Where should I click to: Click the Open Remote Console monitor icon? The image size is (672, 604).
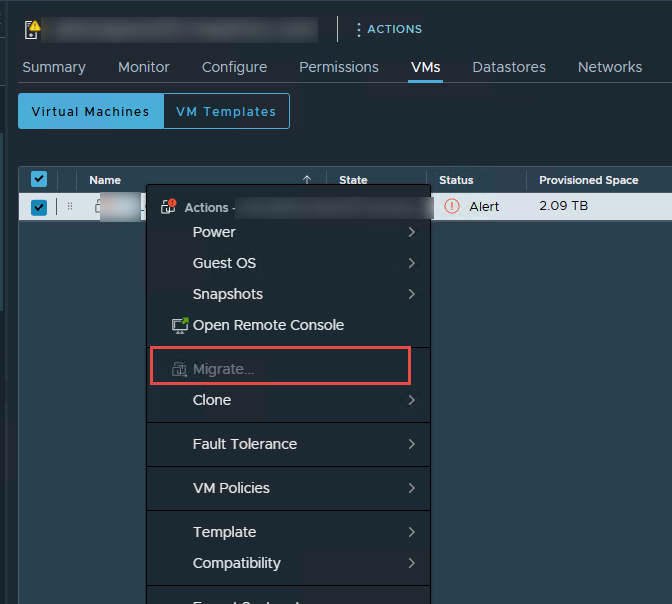(180, 325)
